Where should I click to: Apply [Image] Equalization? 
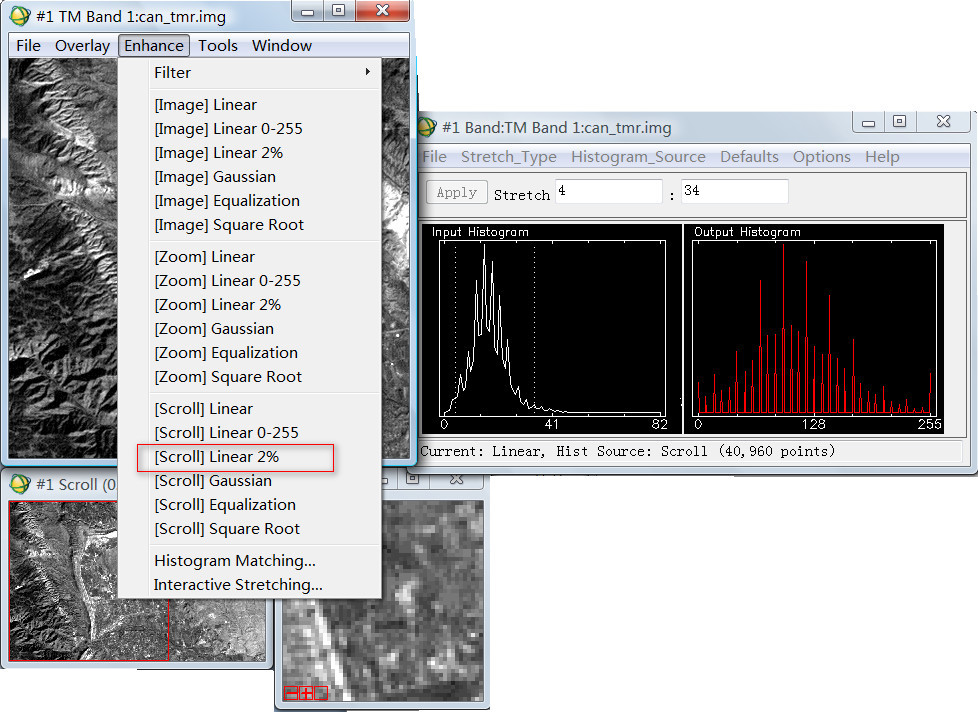(x=227, y=201)
